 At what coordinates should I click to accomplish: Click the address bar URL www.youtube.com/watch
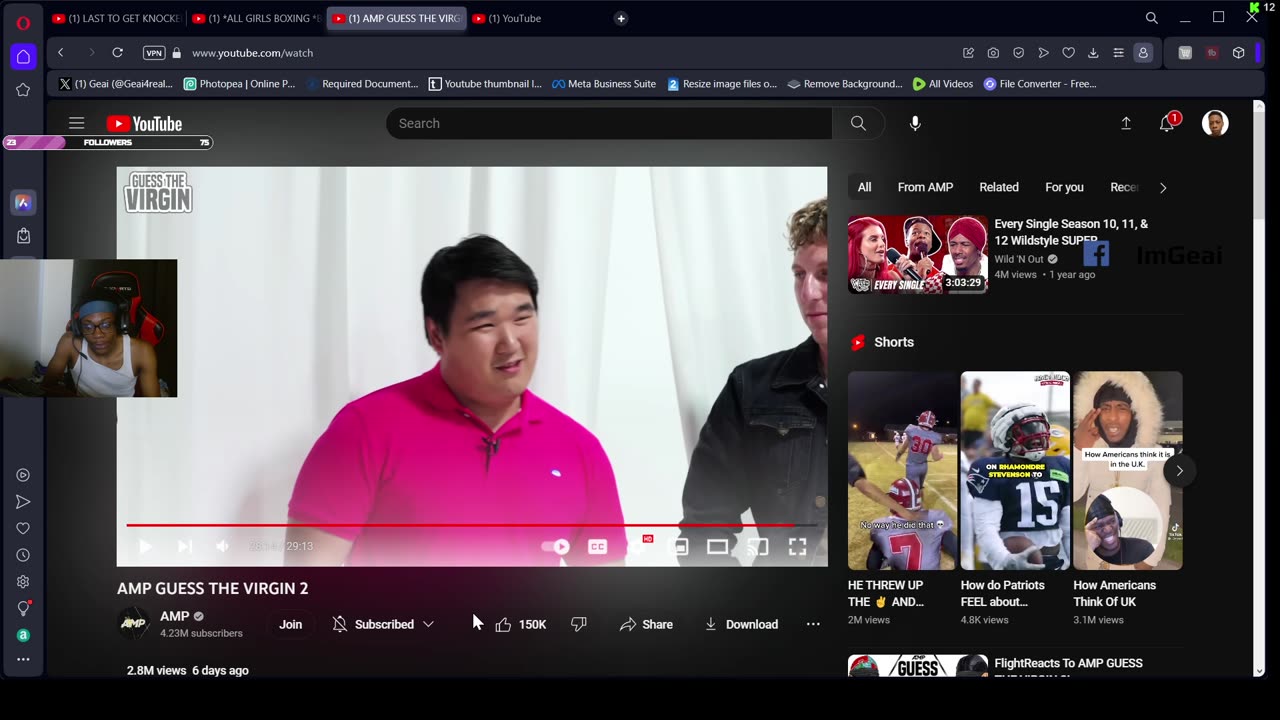pyautogui.click(x=252, y=53)
